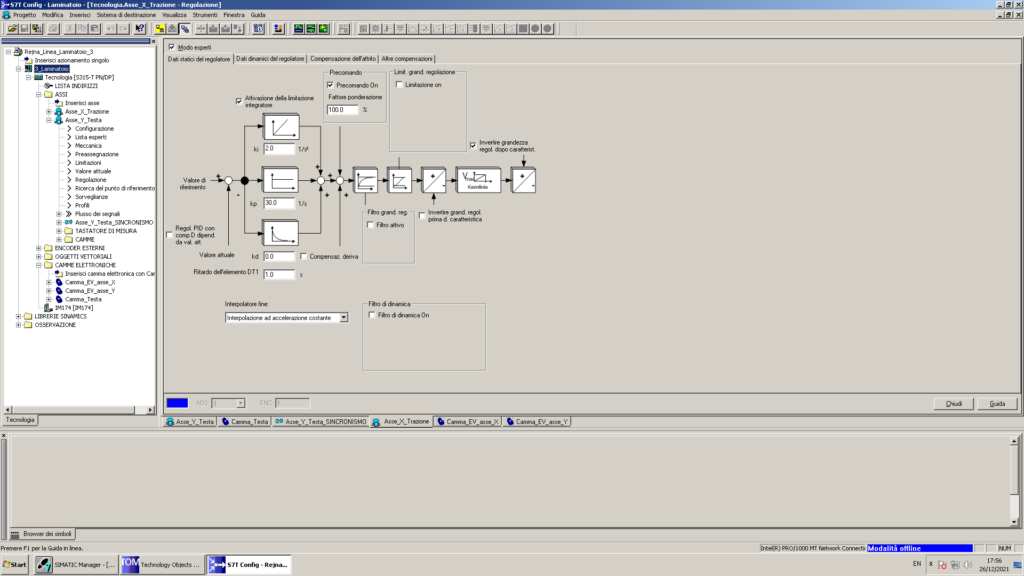Click the Save floppy-disk toolbar icon
This screenshot has height=576, width=1024.
pos(24,29)
